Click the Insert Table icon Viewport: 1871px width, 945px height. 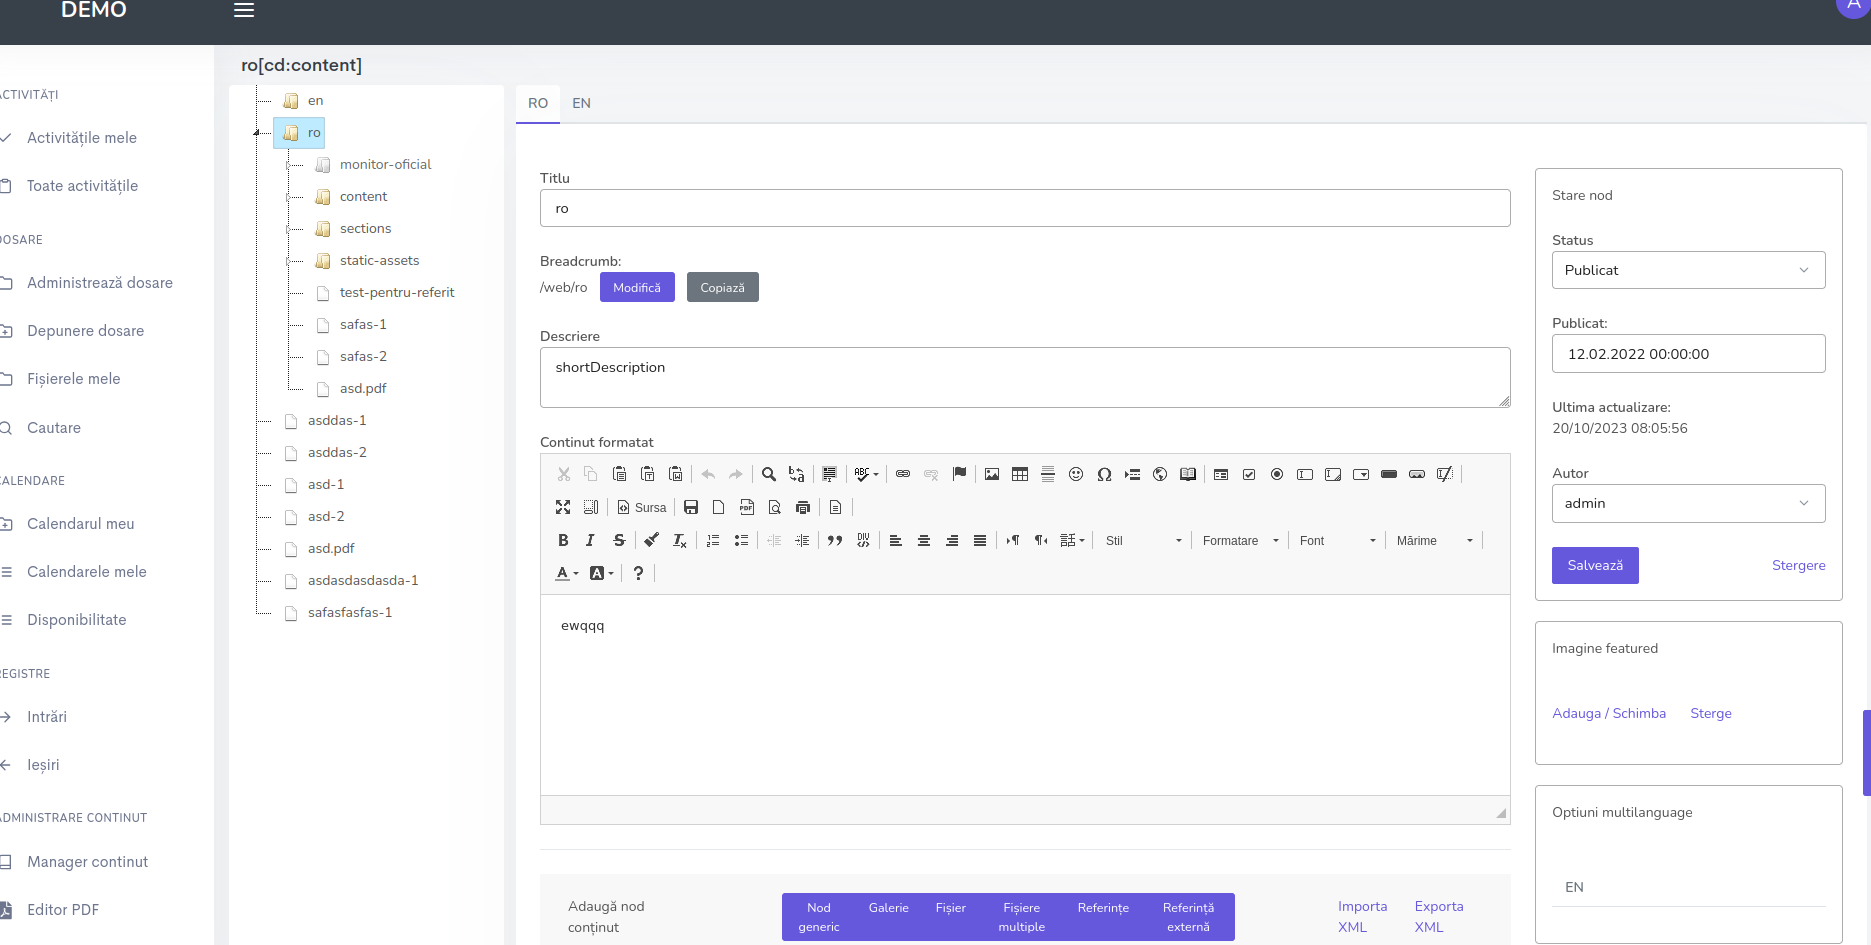point(1019,474)
